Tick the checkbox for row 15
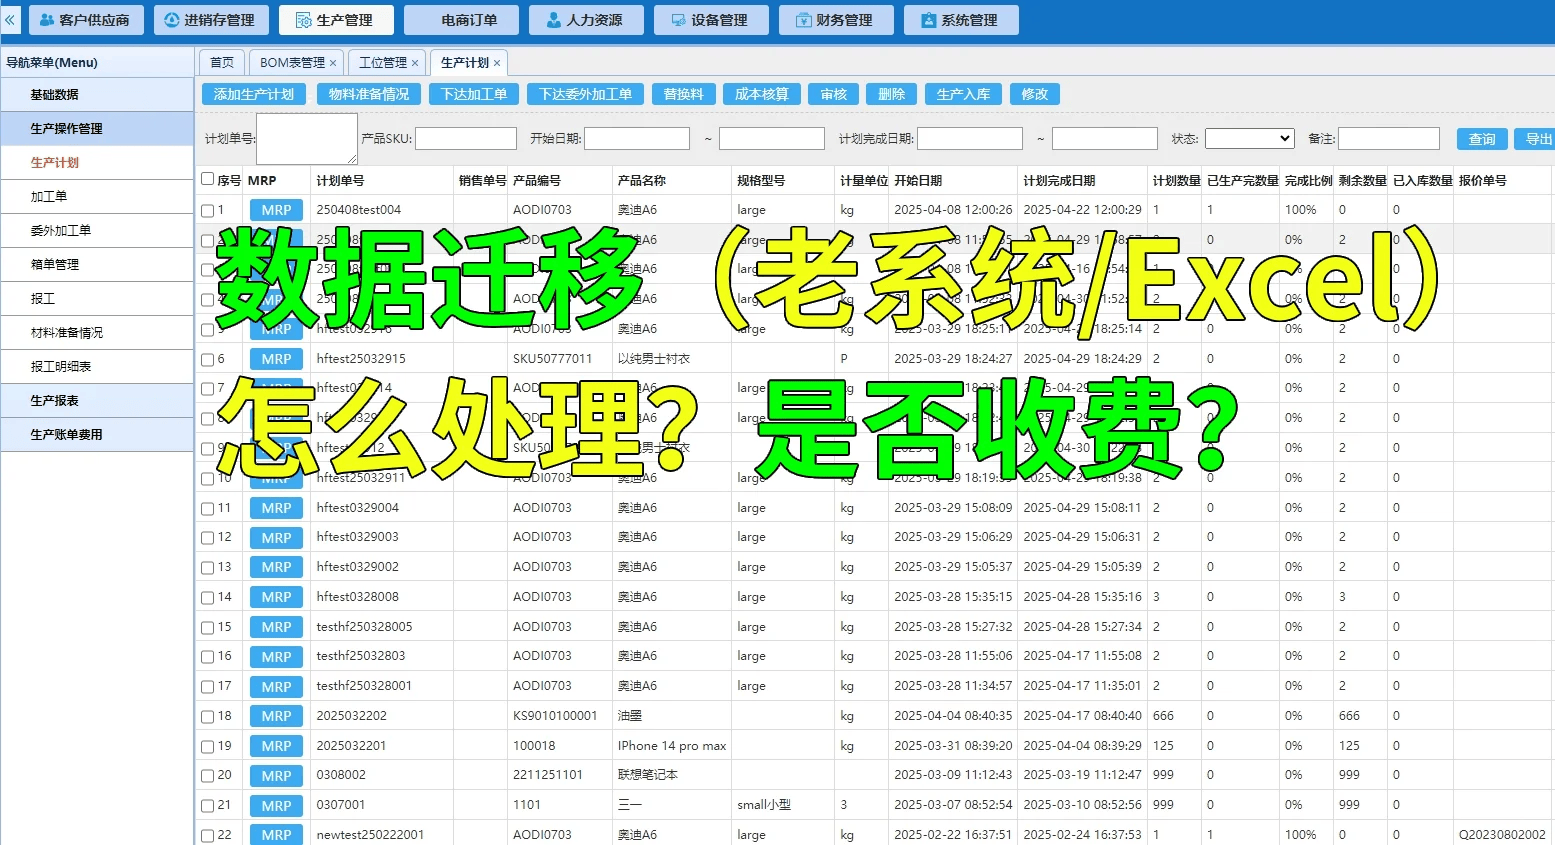This screenshot has height=845, width=1555. pos(208,628)
